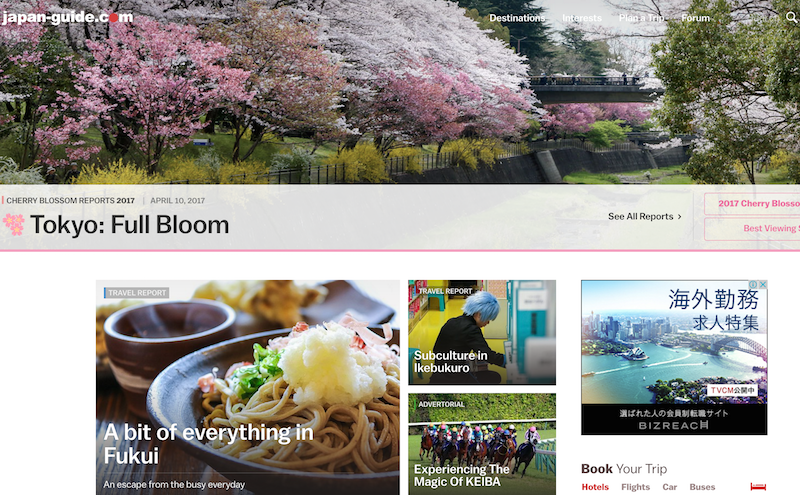Open the Plan a Trip menu

pyautogui.click(x=641, y=18)
